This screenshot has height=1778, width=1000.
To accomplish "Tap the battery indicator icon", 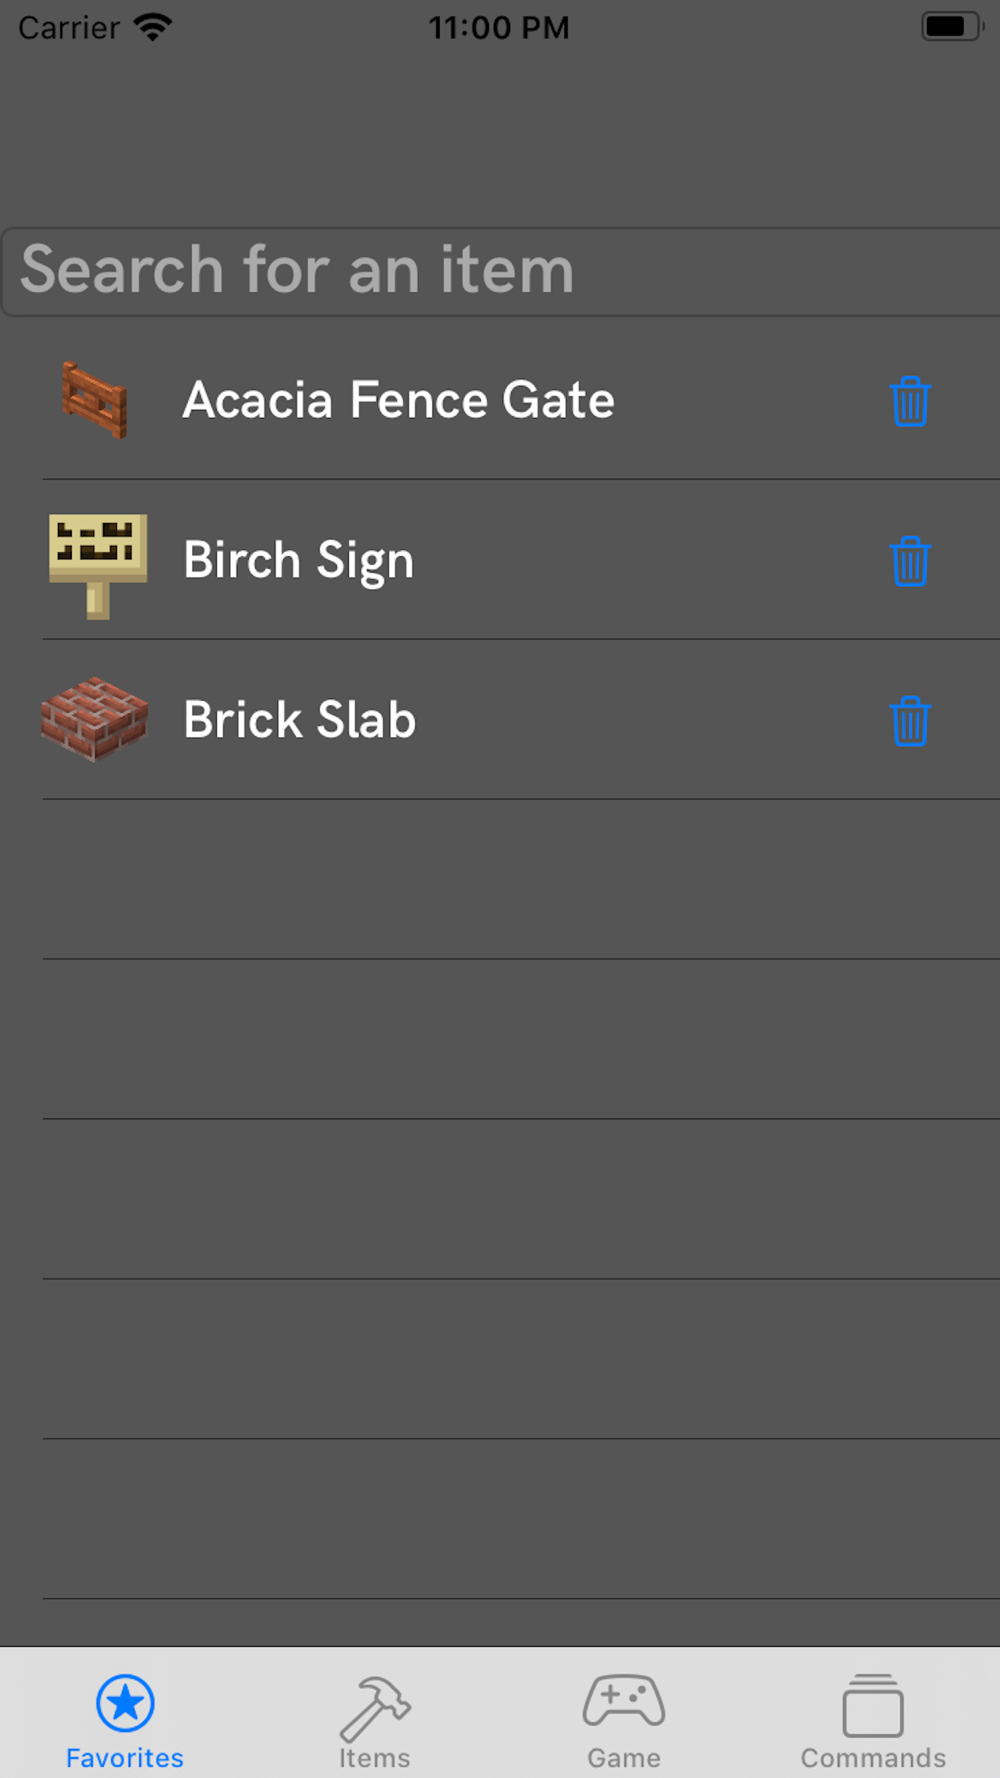I will [952, 26].
